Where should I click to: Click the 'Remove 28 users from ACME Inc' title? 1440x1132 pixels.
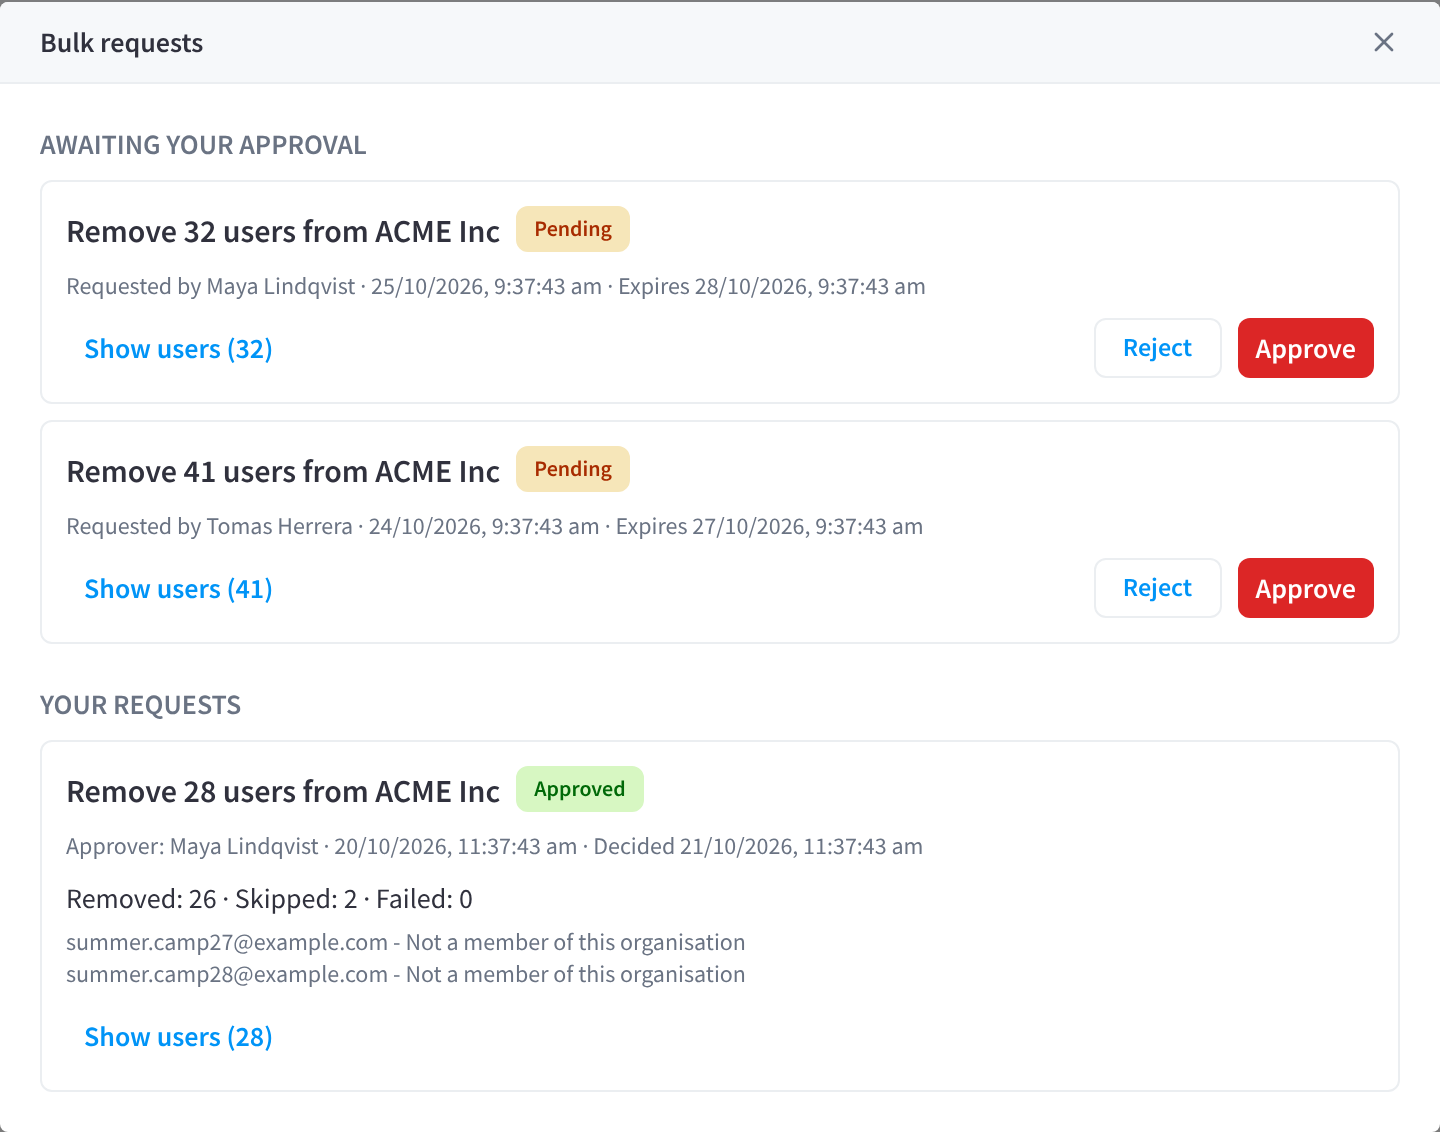(283, 791)
